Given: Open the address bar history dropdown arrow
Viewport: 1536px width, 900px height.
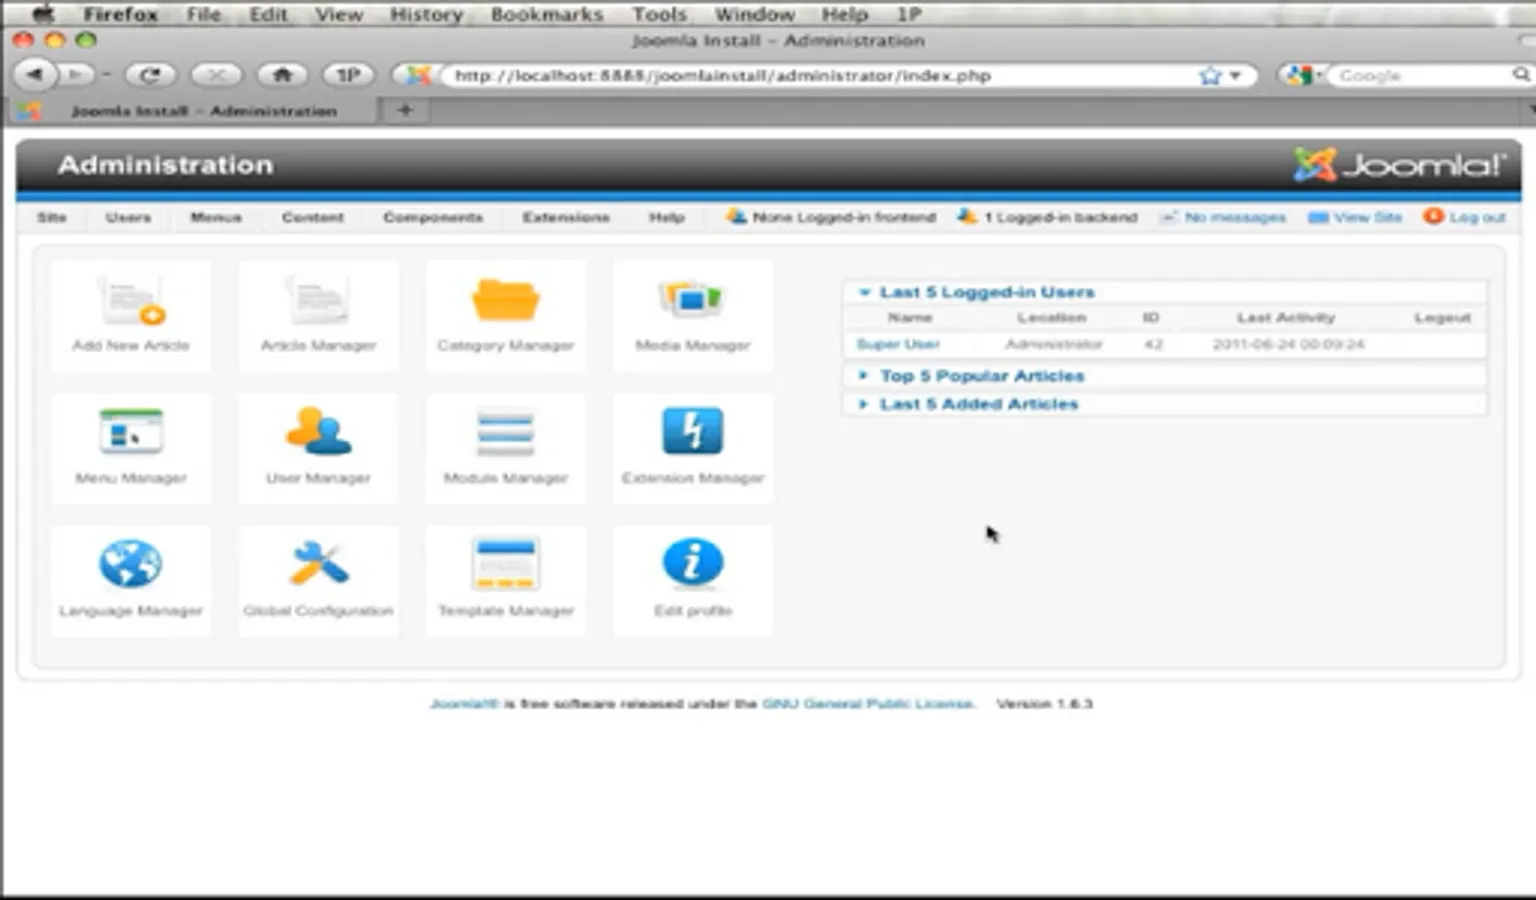Looking at the screenshot, I should [x=1236, y=76].
